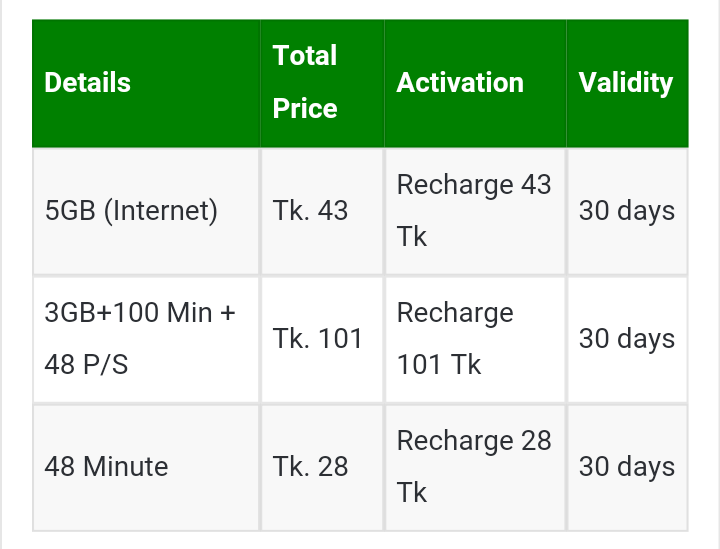Click 'Recharge' above '101 Tk'
Viewport: 720px width, 549px height.
click(x=455, y=313)
